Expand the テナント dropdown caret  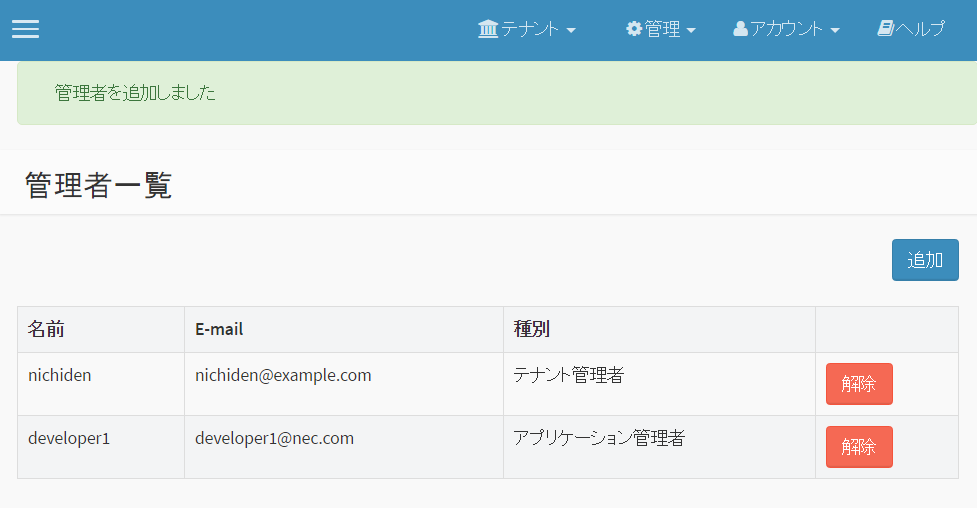(571, 30)
